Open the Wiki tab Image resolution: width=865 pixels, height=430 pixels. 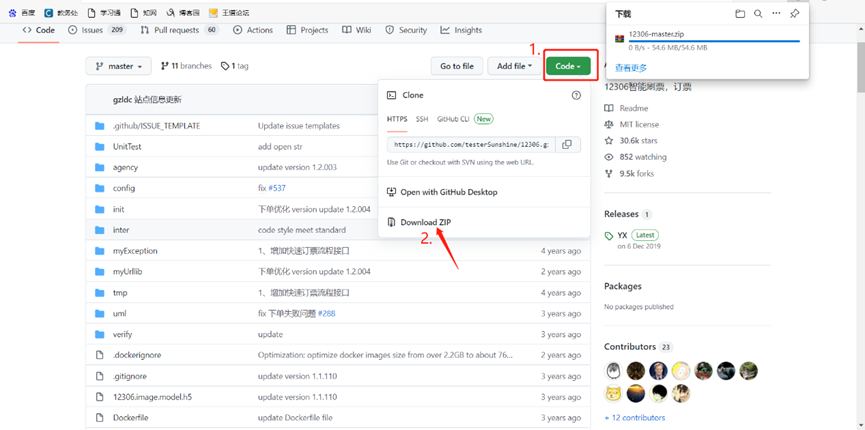[356, 30]
